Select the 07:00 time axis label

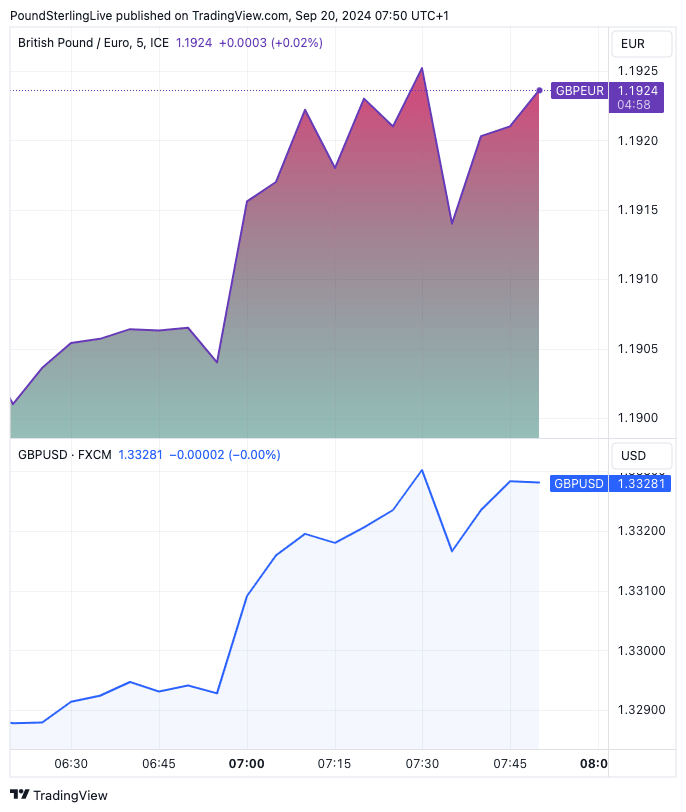tap(246, 764)
